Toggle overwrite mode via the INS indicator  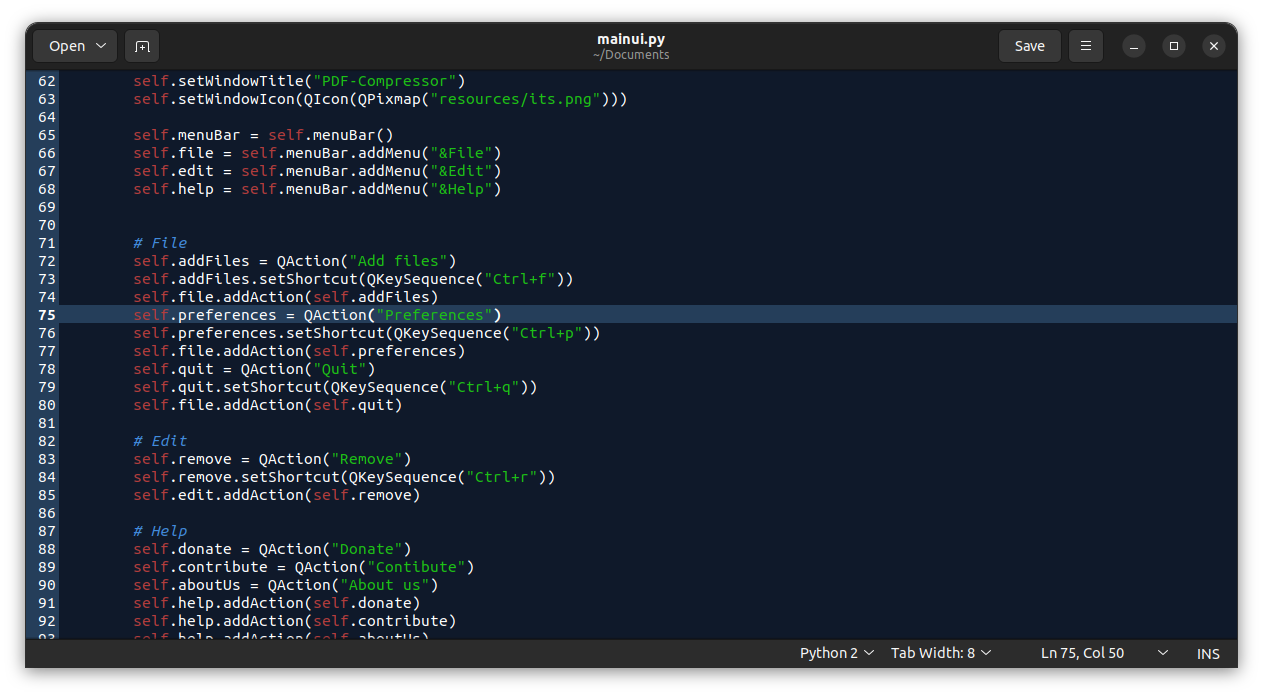point(1208,652)
